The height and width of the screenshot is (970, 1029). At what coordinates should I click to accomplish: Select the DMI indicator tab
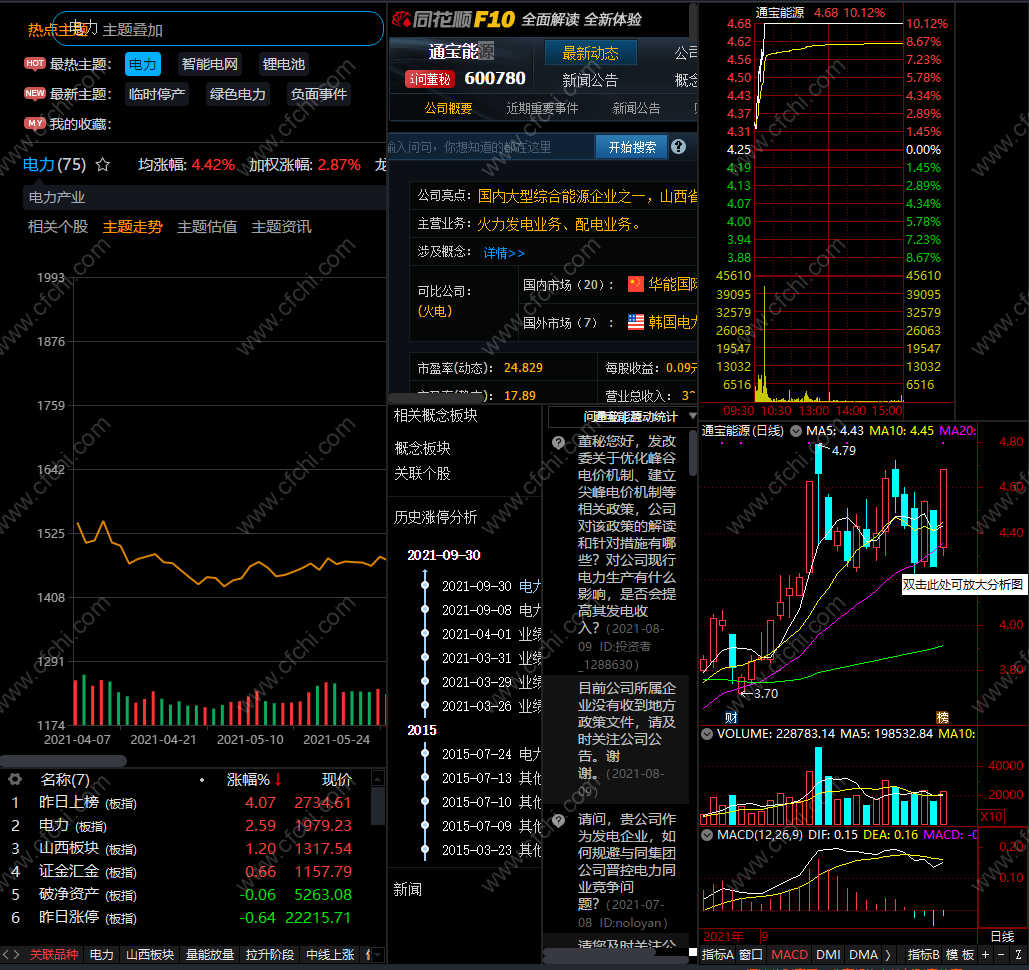tap(828, 954)
